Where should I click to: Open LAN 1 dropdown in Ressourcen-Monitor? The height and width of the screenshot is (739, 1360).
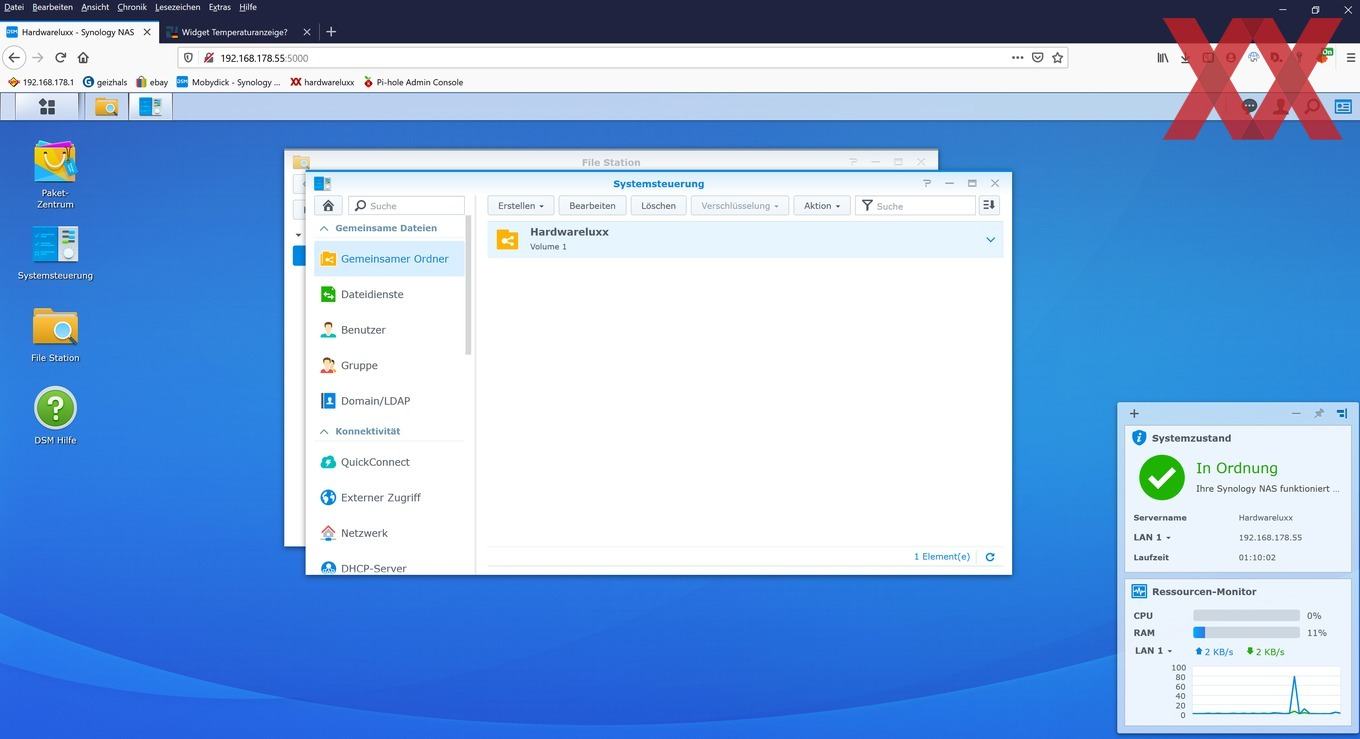(x=1154, y=651)
